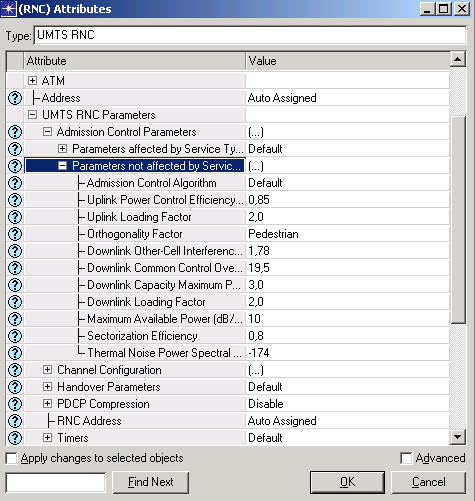
Task: Click help icon beside Parameters not affected by Service
Action: tap(15, 166)
